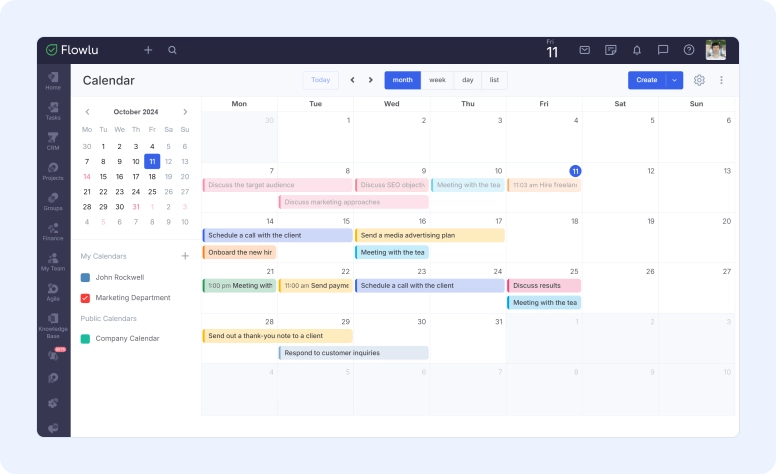Open the My Team sidebar icon
Image resolution: width=776 pixels, height=474 pixels.
click(x=53, y=262)
